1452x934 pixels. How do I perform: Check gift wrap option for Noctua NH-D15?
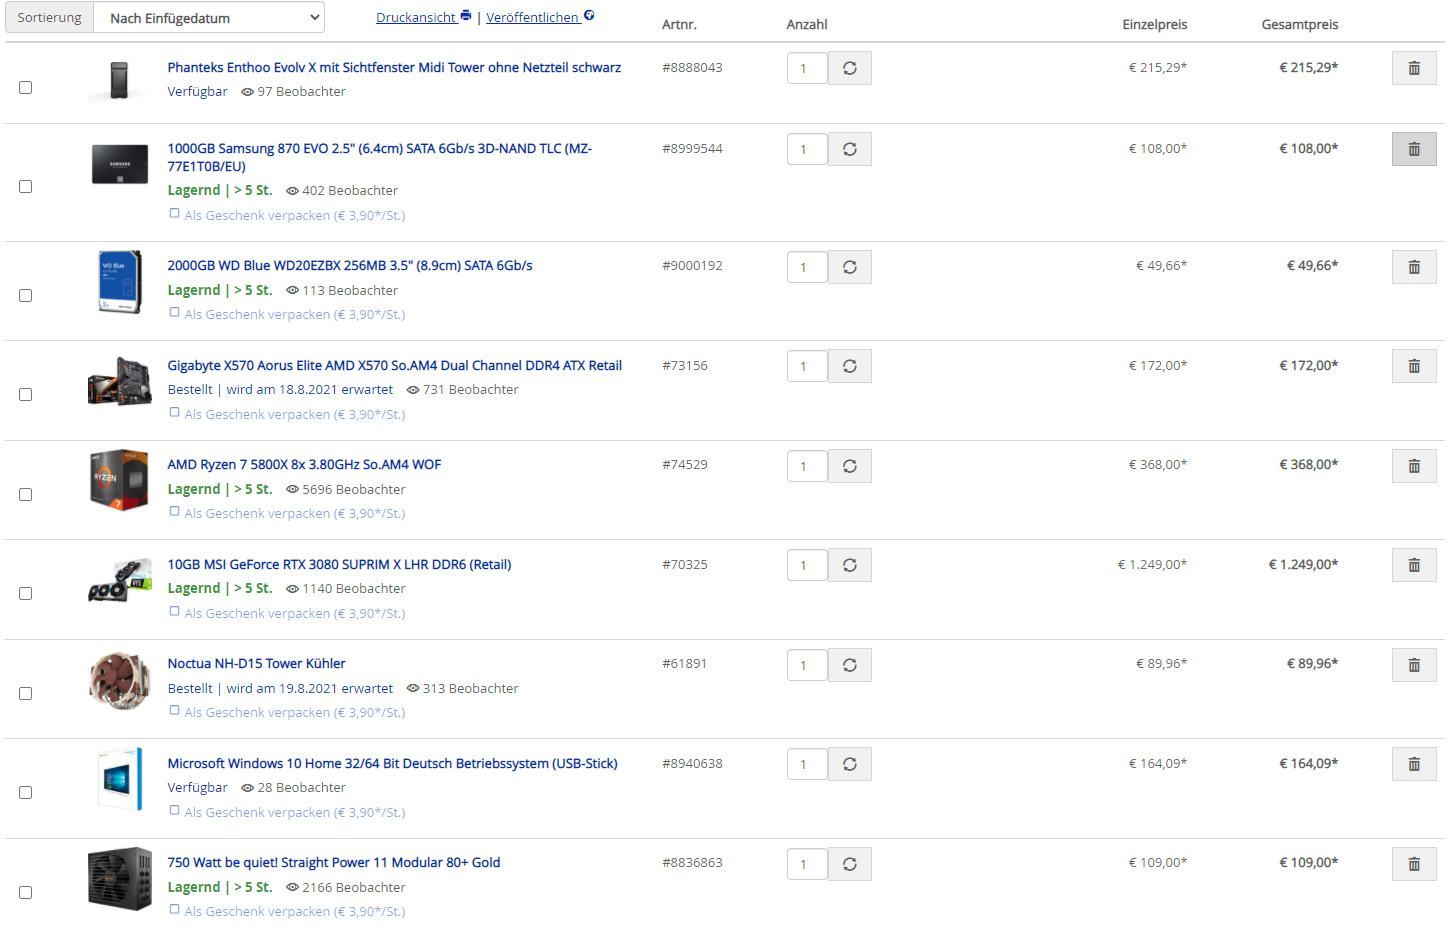coord(175,711)
